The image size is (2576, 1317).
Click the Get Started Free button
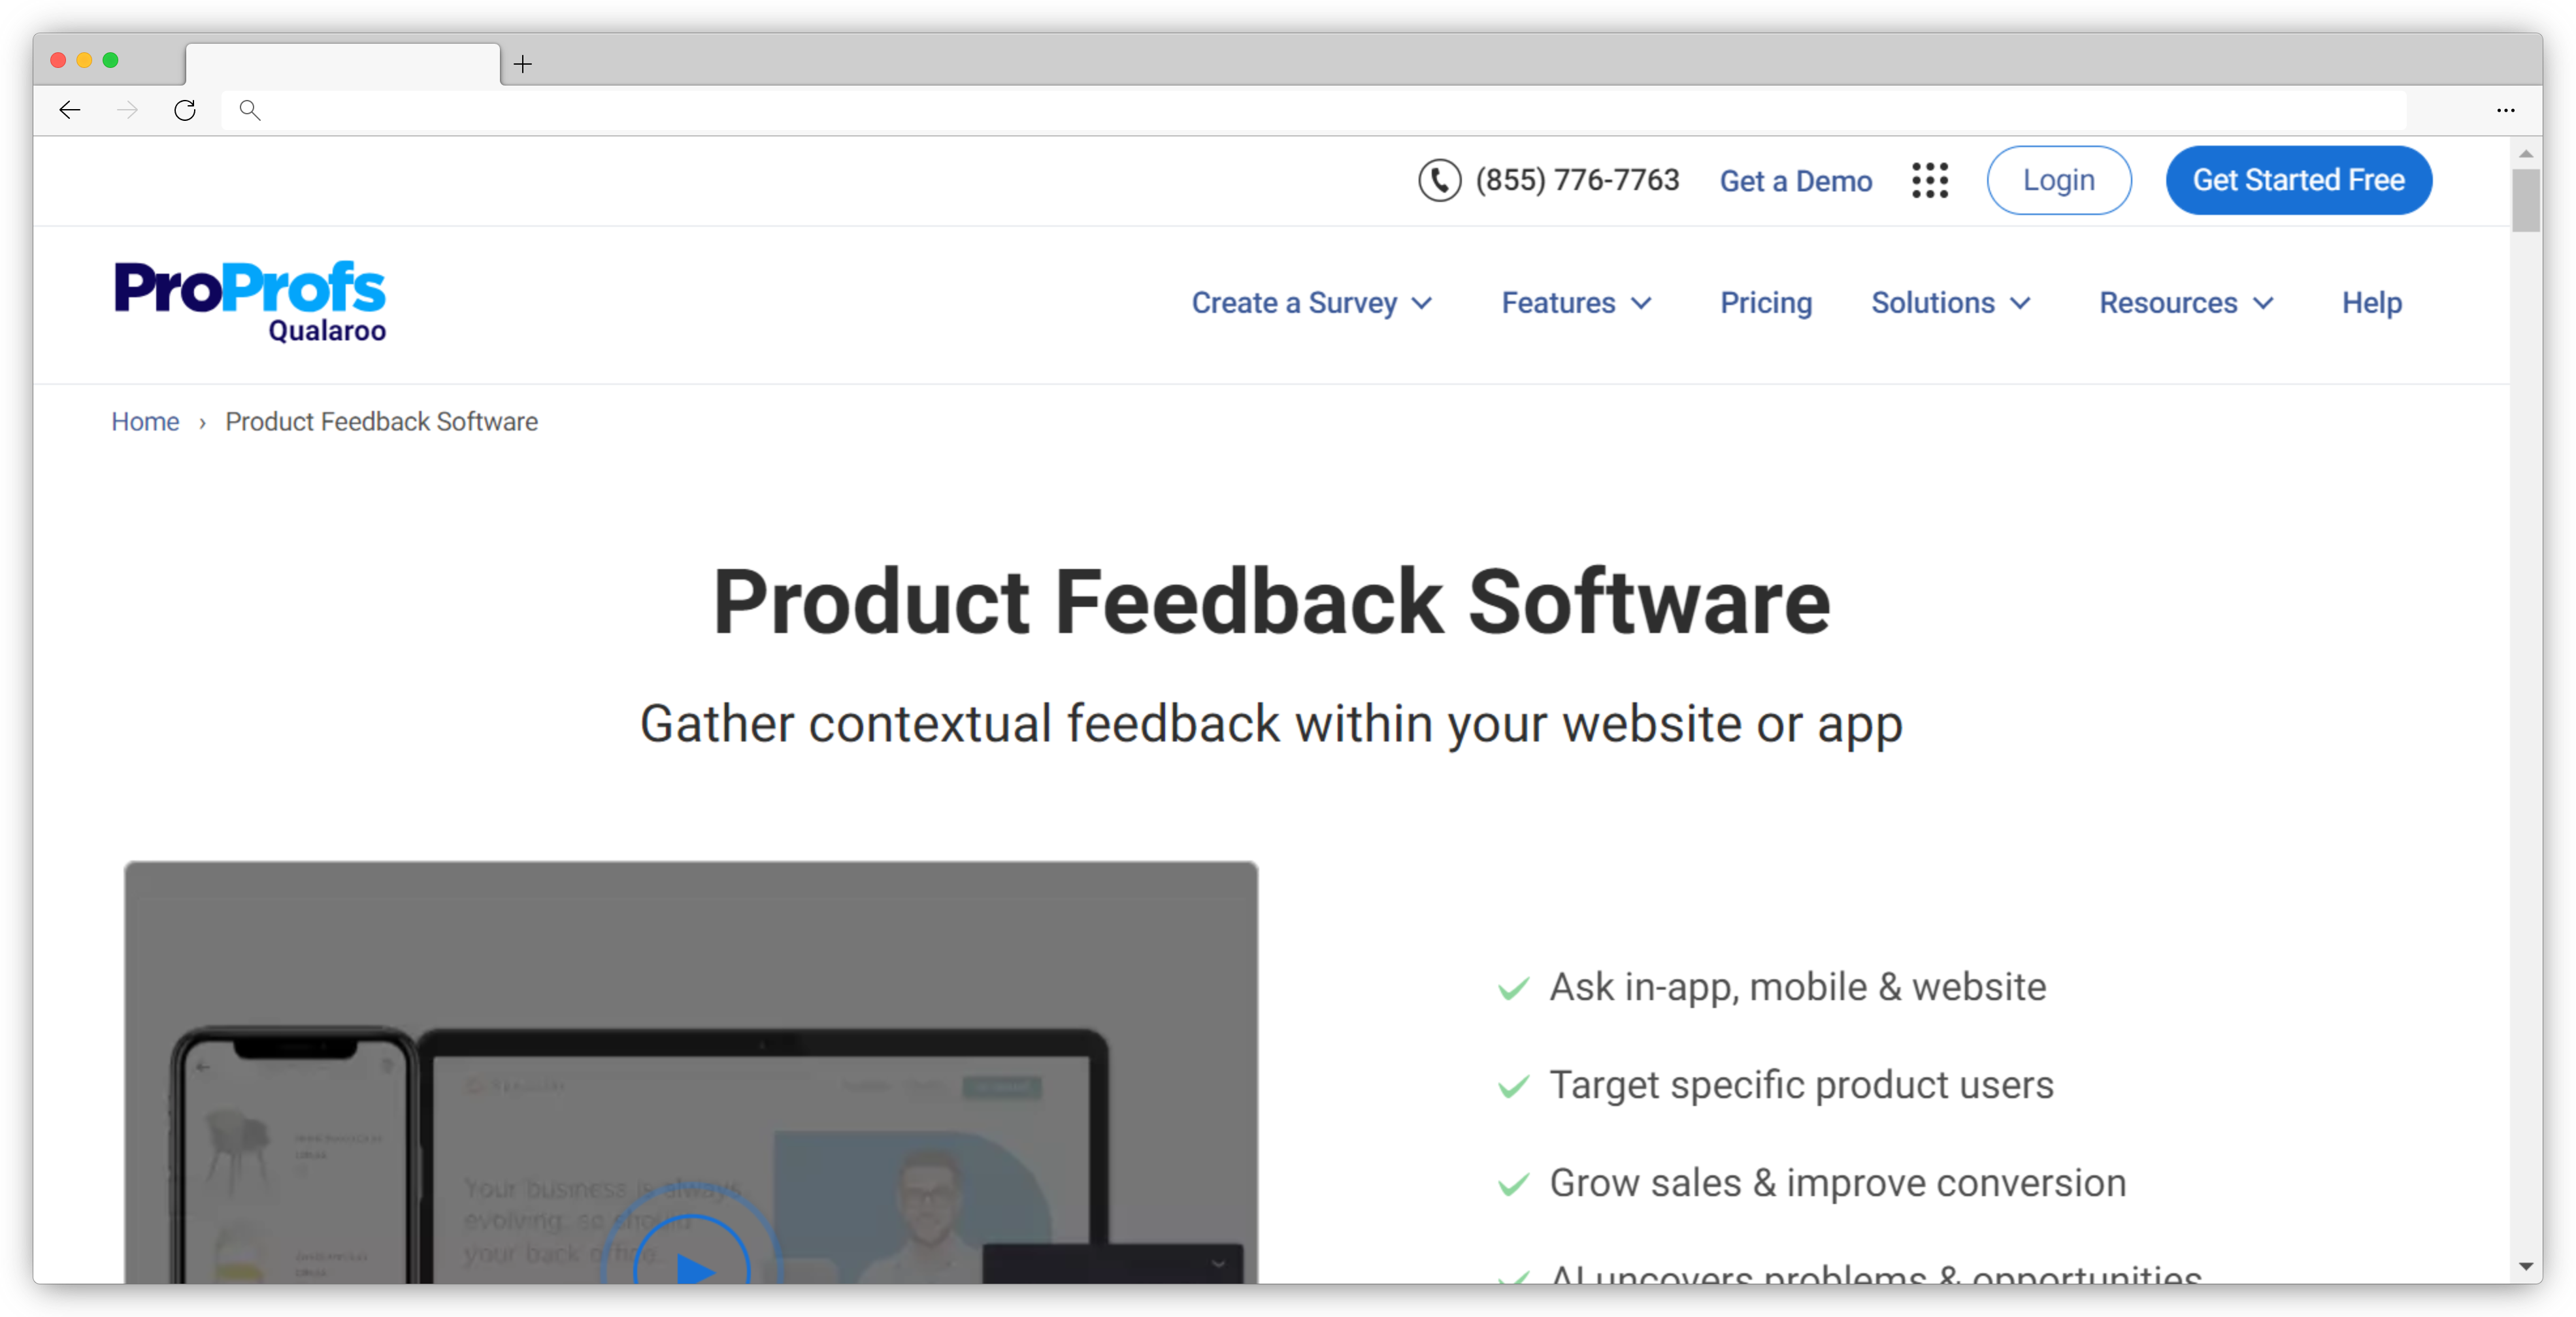coord(2300,180)
